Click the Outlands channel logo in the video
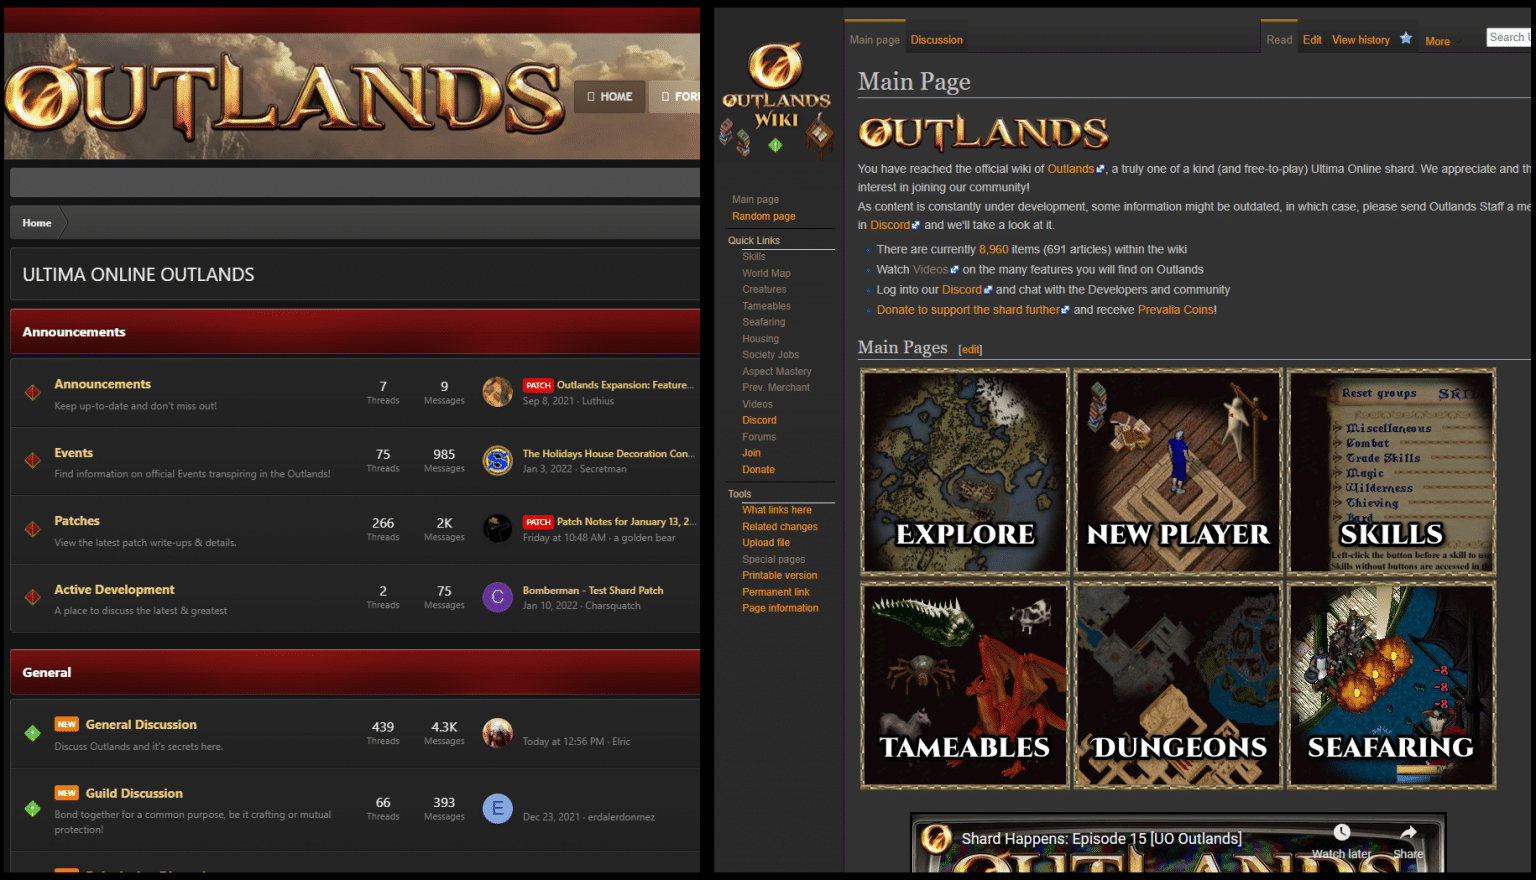Viewport: 1536px width, 880px height. click(x=938, y=839)
